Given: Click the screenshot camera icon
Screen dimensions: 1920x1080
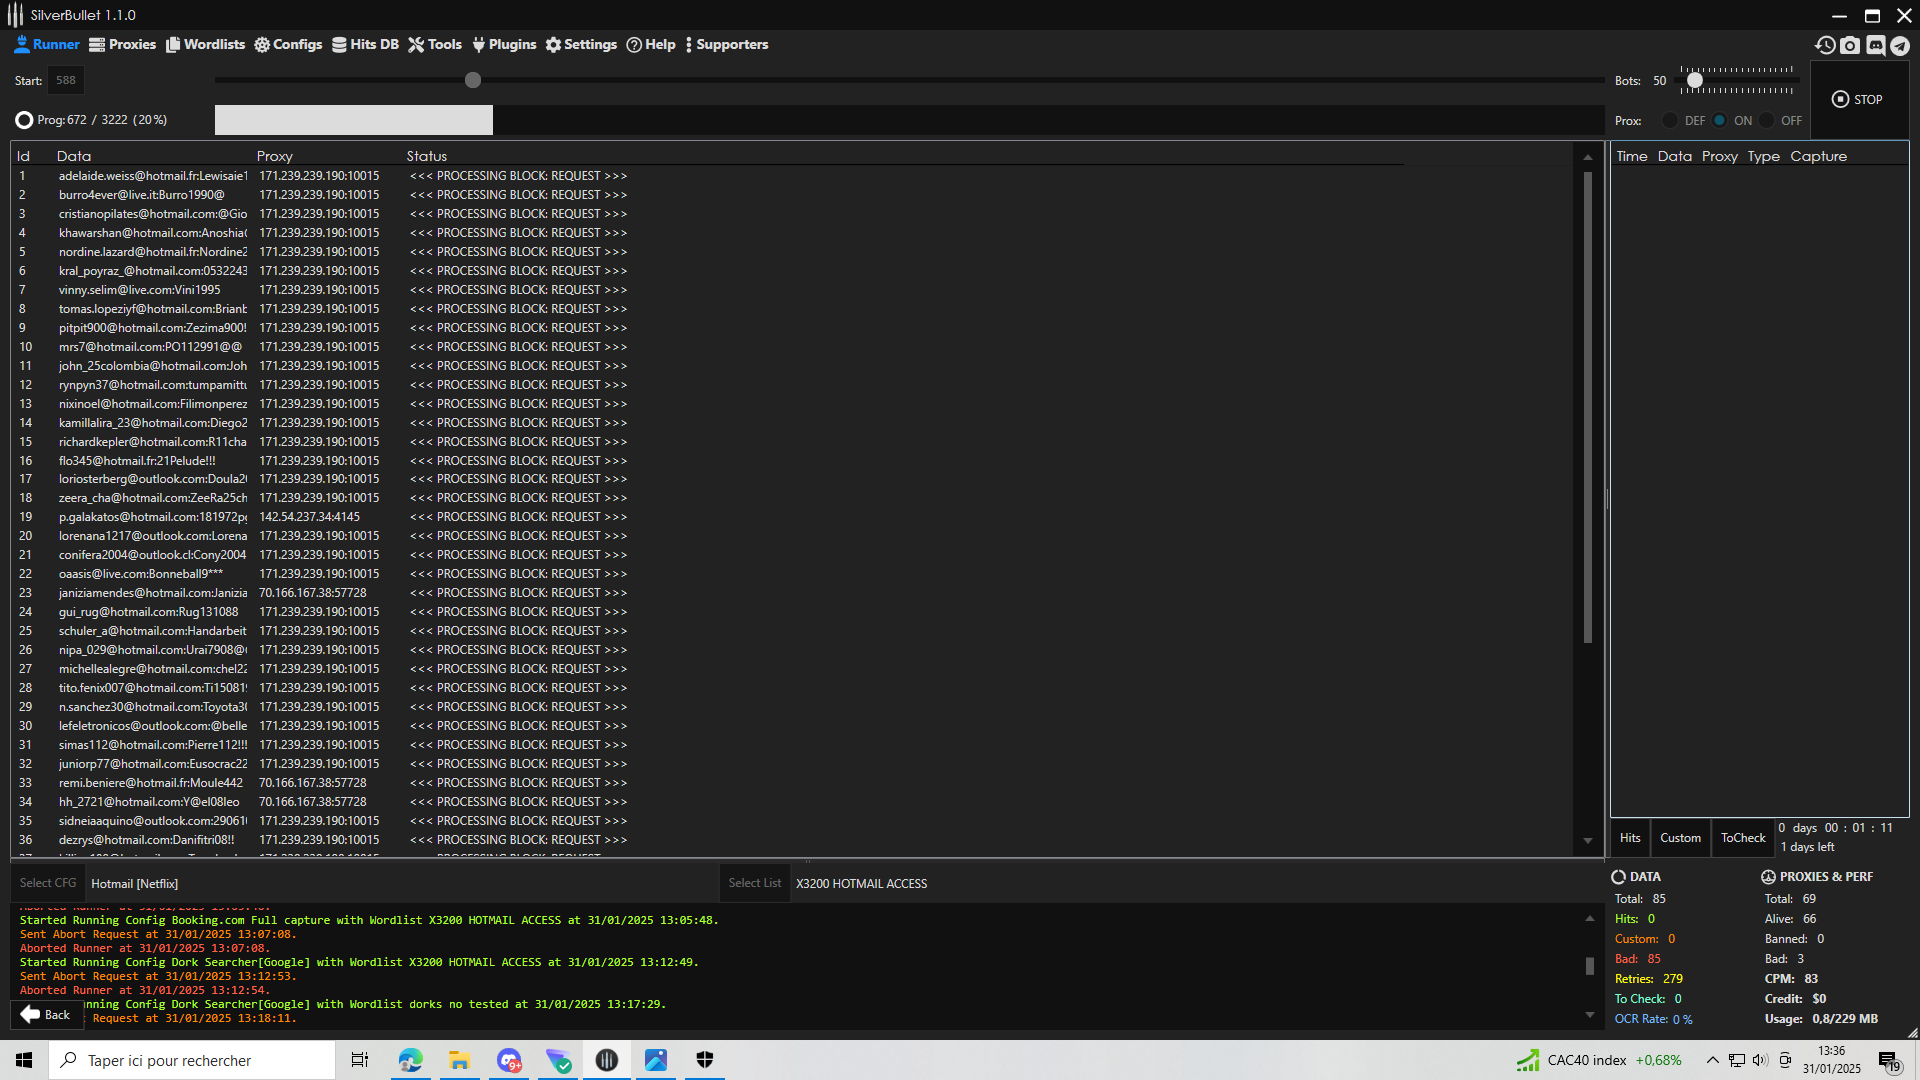Looking at the screenshot, I should point(1850,45).
